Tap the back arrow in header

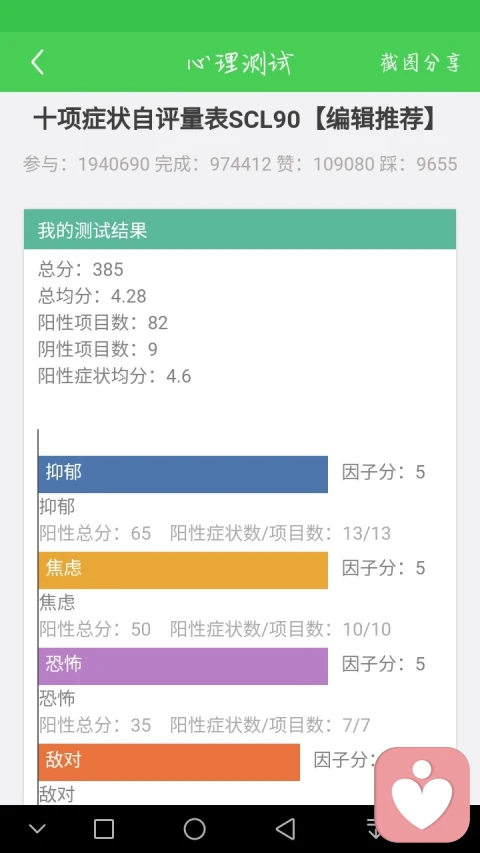[37, 62]
